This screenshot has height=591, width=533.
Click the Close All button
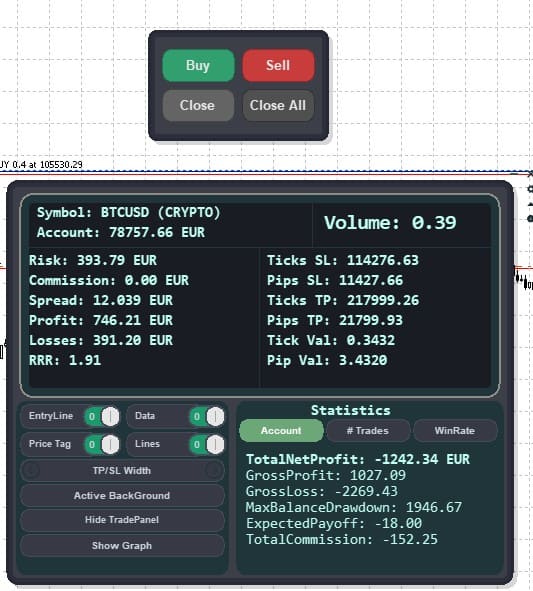278,106
